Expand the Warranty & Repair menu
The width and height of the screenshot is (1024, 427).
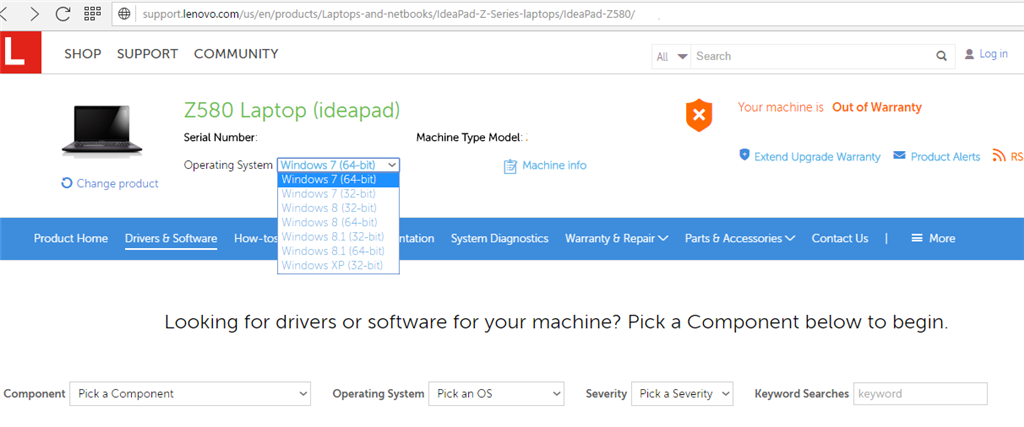(x=616, y=238)
